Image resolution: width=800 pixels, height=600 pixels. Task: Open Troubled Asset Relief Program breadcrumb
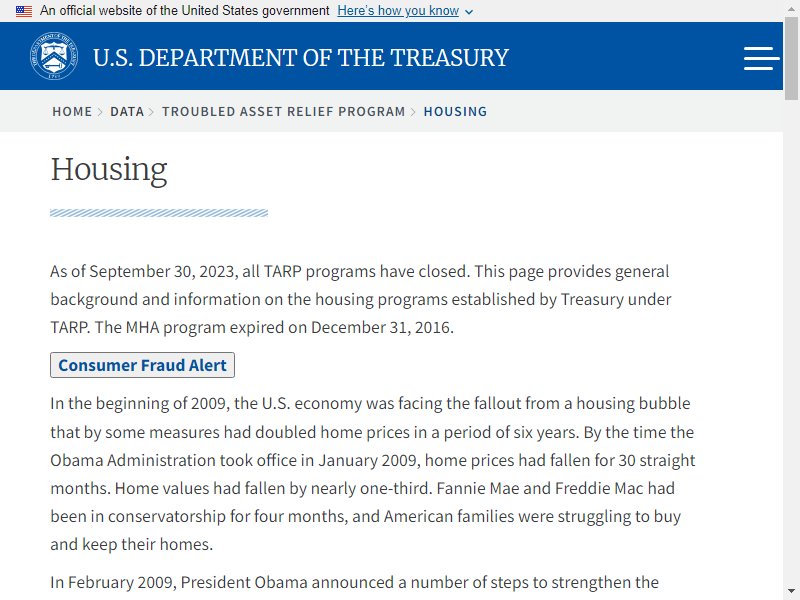pos(284,111)
